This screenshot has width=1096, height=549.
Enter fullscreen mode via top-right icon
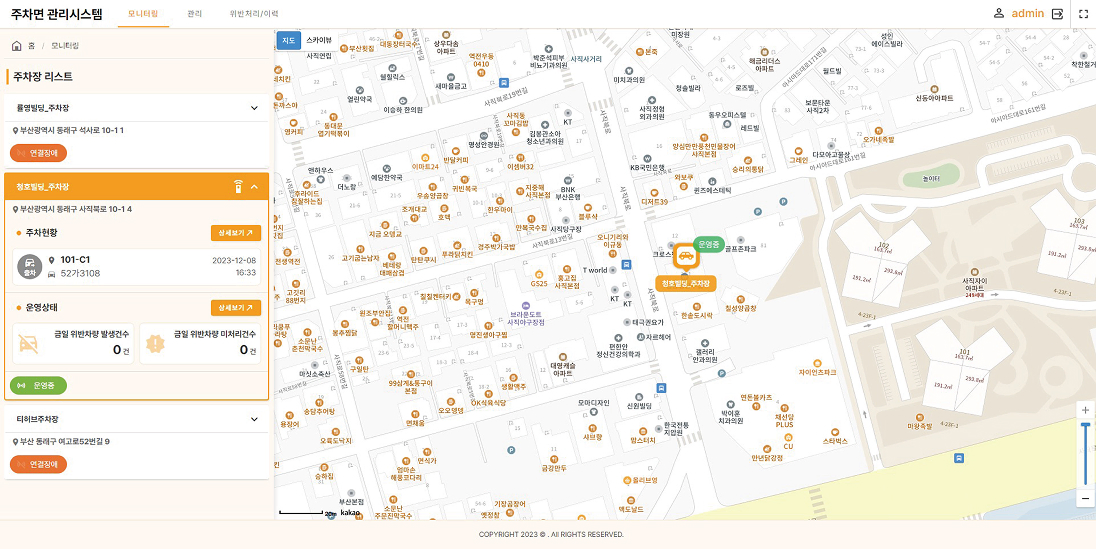click(1084, 14)
